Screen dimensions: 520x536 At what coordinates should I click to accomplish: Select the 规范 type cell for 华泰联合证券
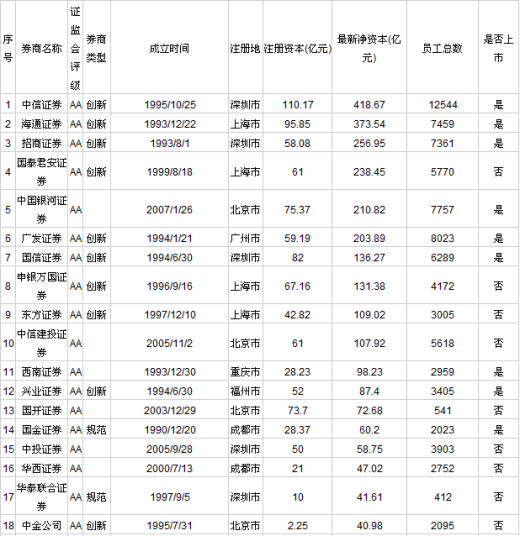[x=96, y=497]
